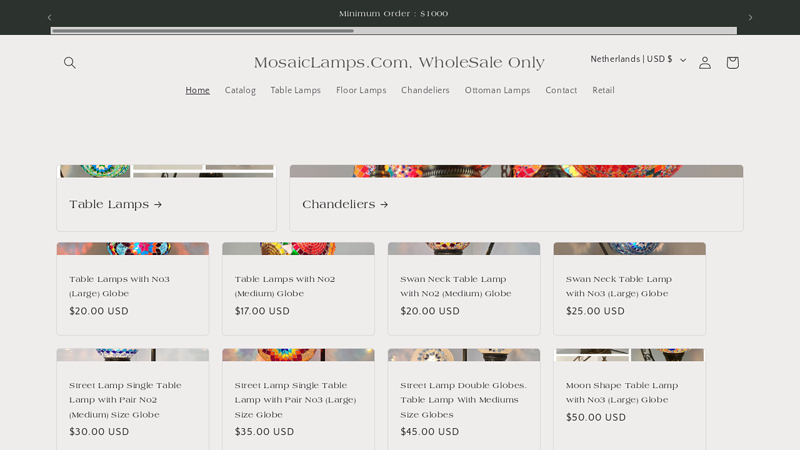
Task: Open the Contact navigation item
Action: [561, 90]
